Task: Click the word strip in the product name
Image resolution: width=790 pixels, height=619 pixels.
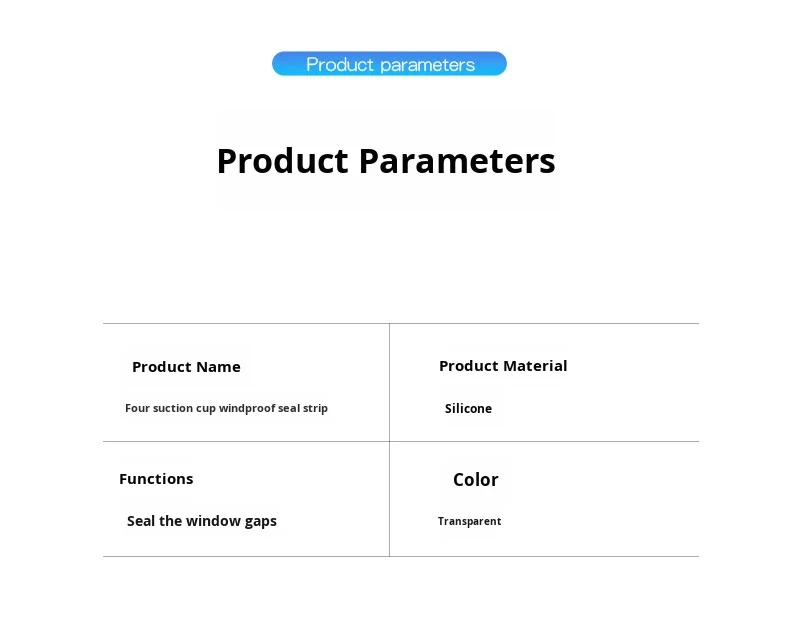Action: (315, 408)
